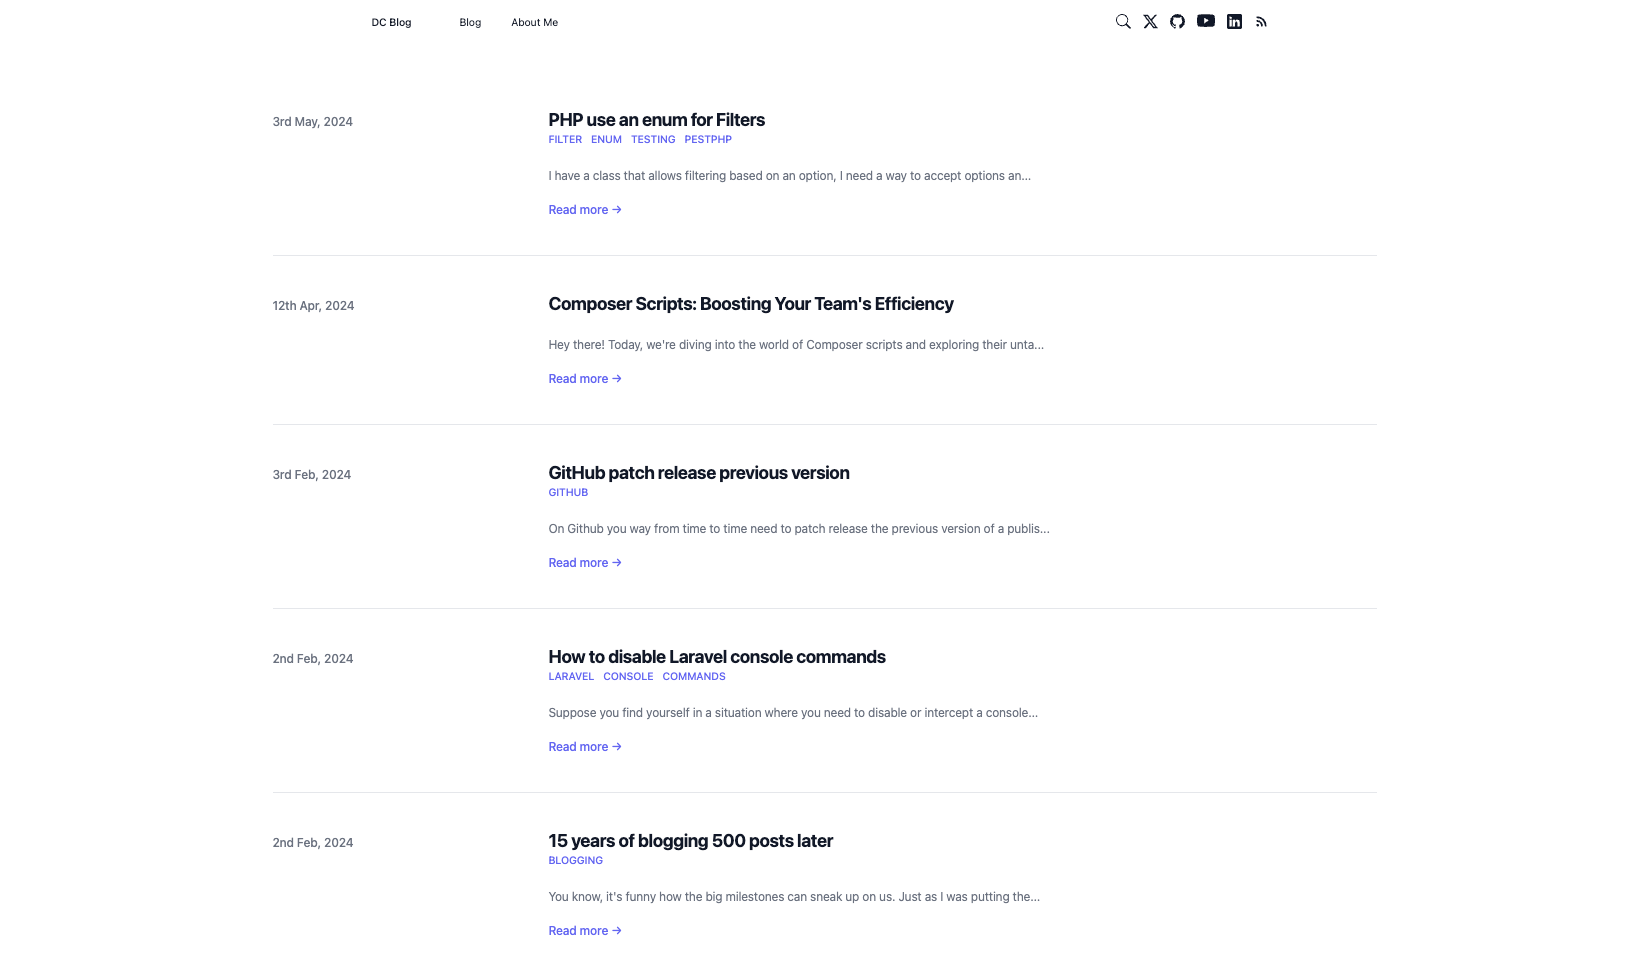Open the RSS feed icon

tap(1261, 22)
